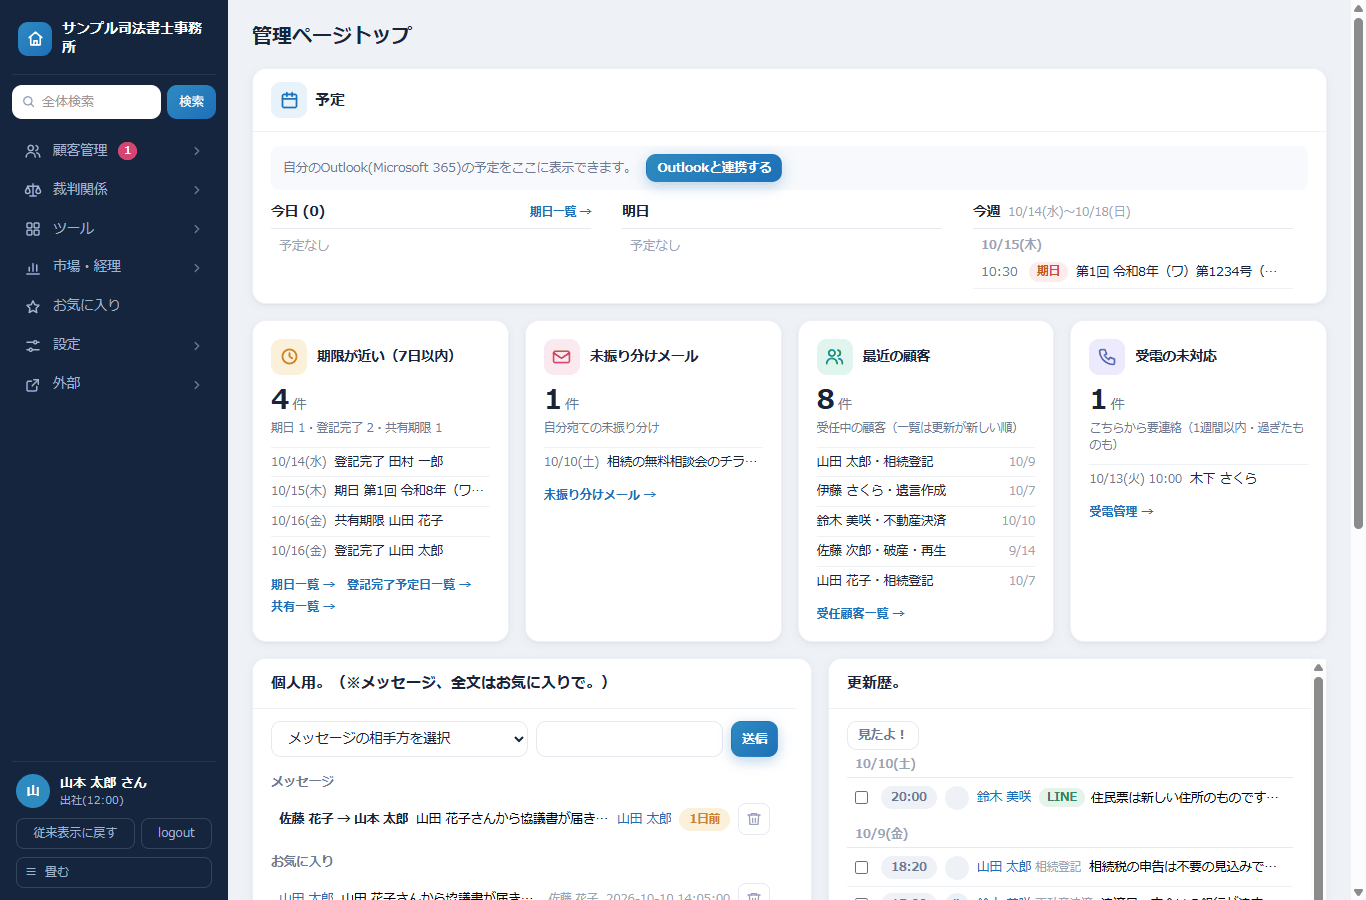Open the 共有一覧 link
The height and width of the screenshot is (900, 1366).
pos(303,607)
